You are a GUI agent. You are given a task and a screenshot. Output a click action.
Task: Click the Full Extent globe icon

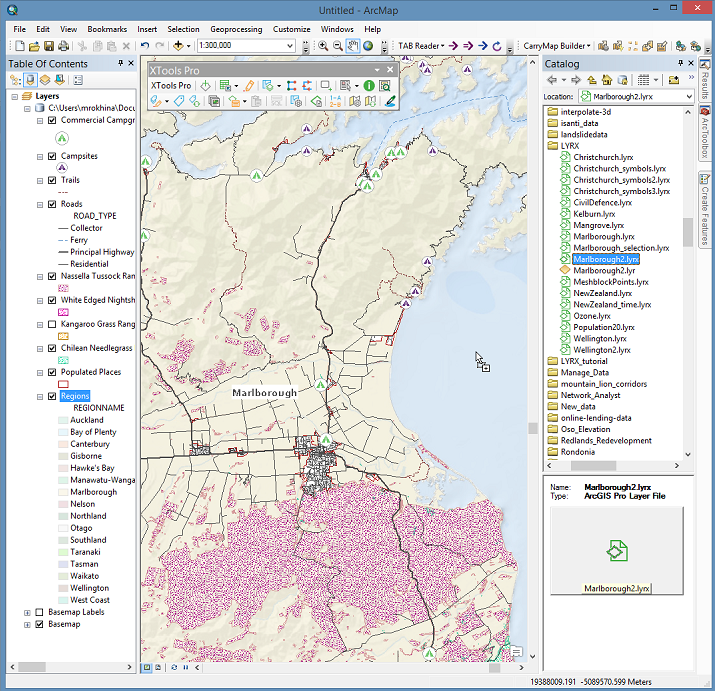[368, 46]
